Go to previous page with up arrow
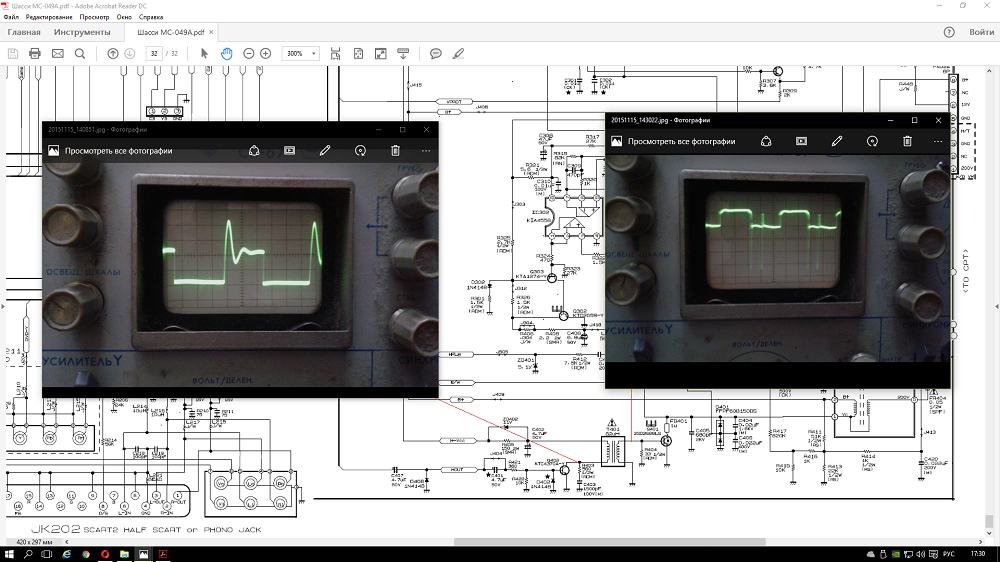The height and width of the screenshot is (562, 1000). click(113, 53)
